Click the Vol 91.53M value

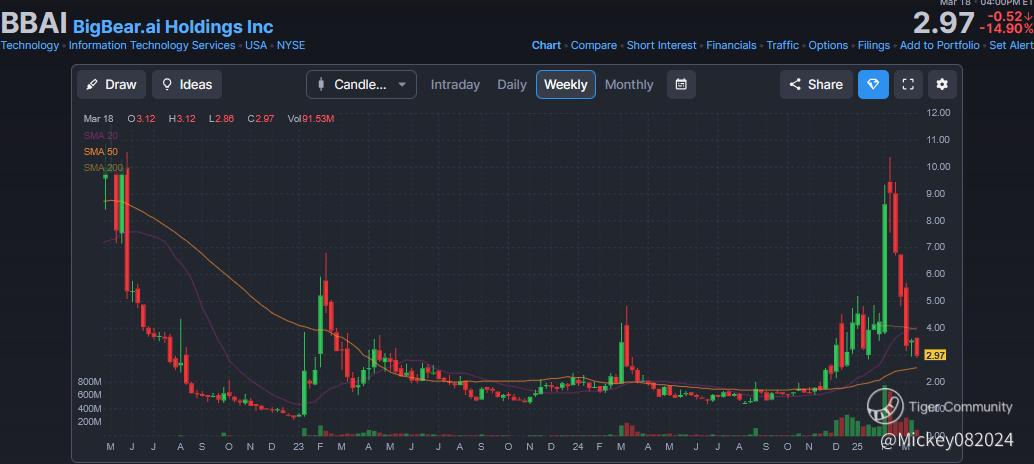311,119
